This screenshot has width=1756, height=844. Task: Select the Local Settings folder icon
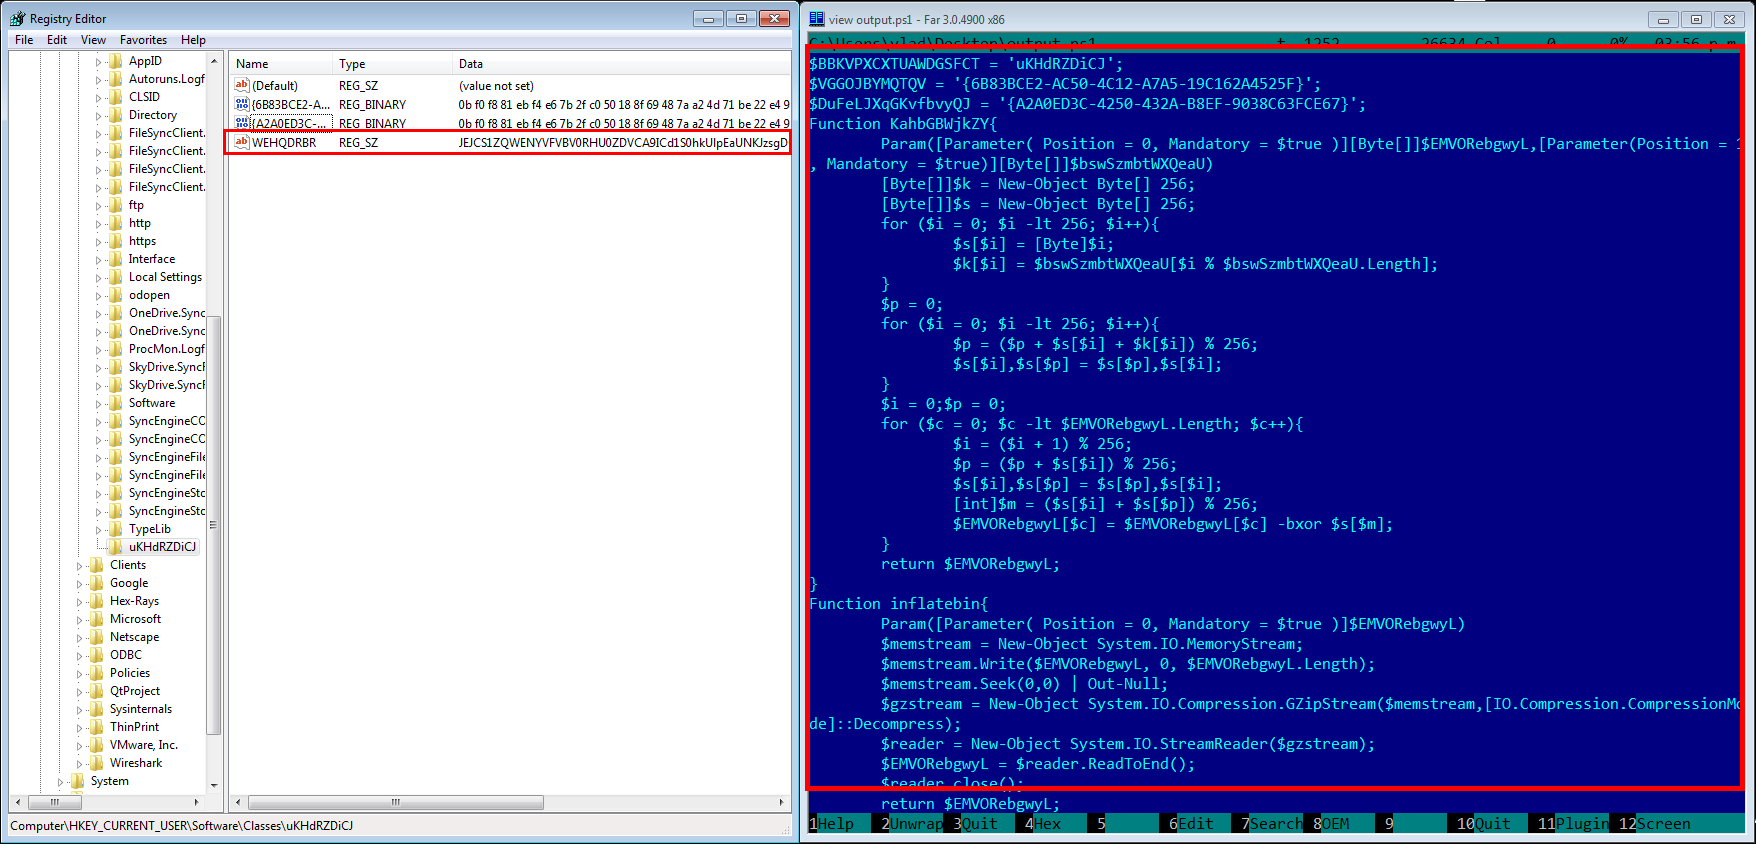(x=116, y=277)
